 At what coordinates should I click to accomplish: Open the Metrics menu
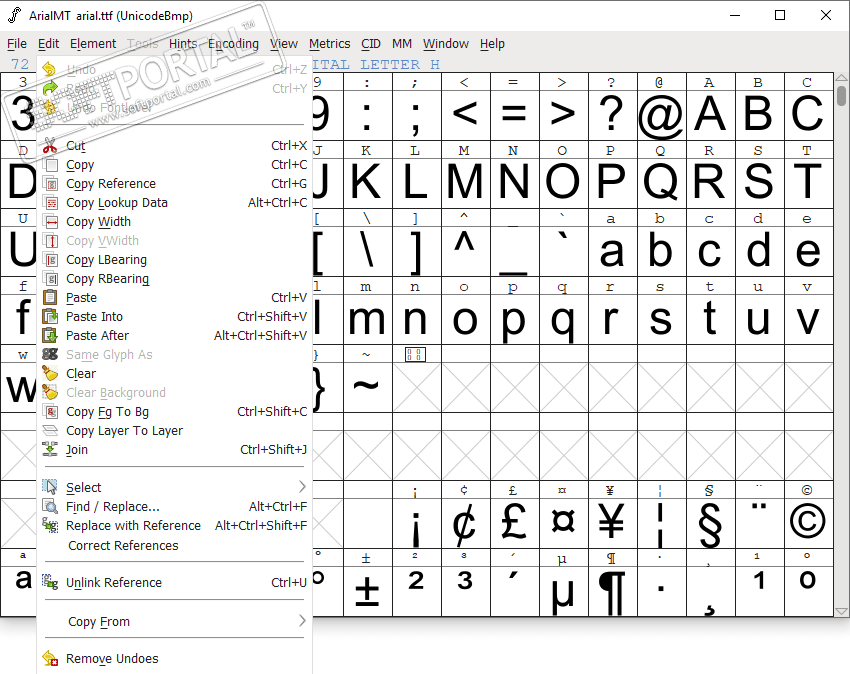click(x=330, y=43)
